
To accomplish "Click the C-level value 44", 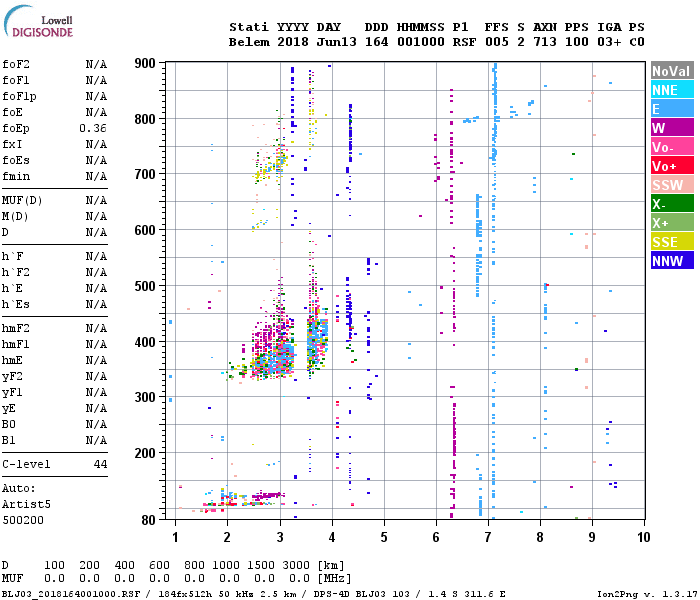I will pyautogui.click(x=100, y=464).
